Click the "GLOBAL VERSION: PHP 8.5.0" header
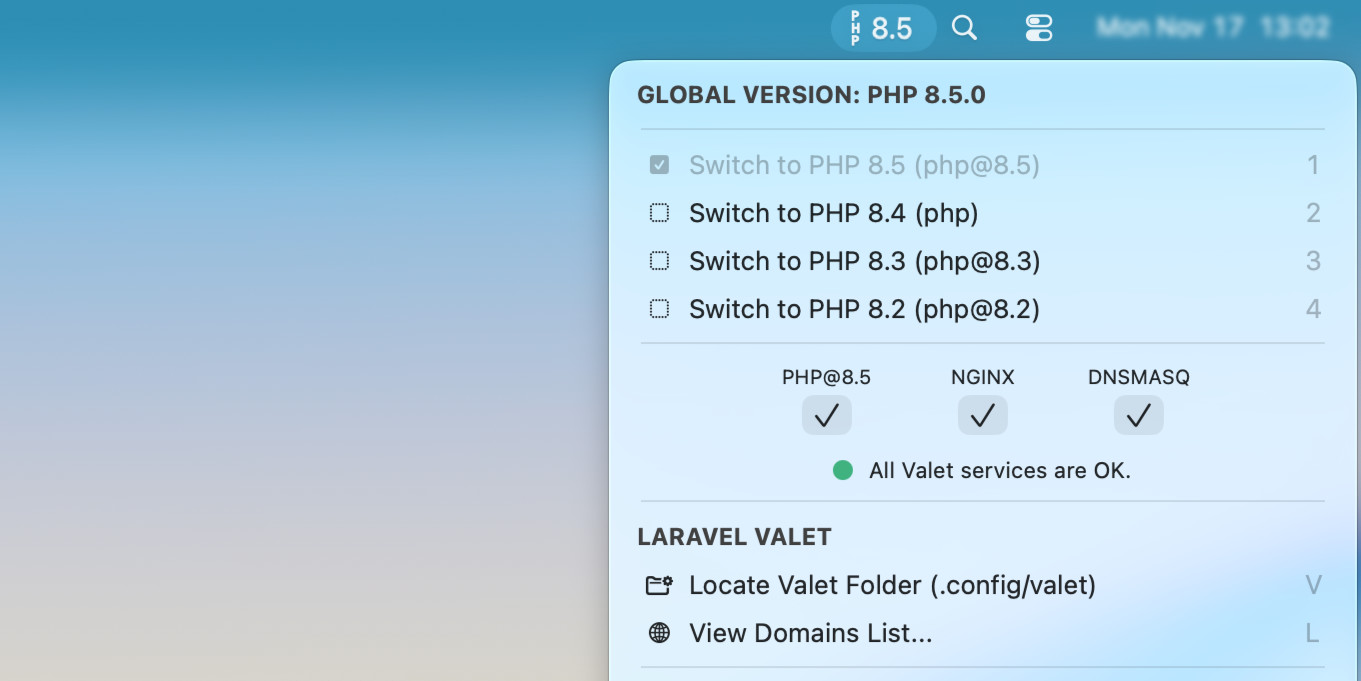Image resolution: width=1361 pixels, height=681 pixels. (x=811, y=95)
